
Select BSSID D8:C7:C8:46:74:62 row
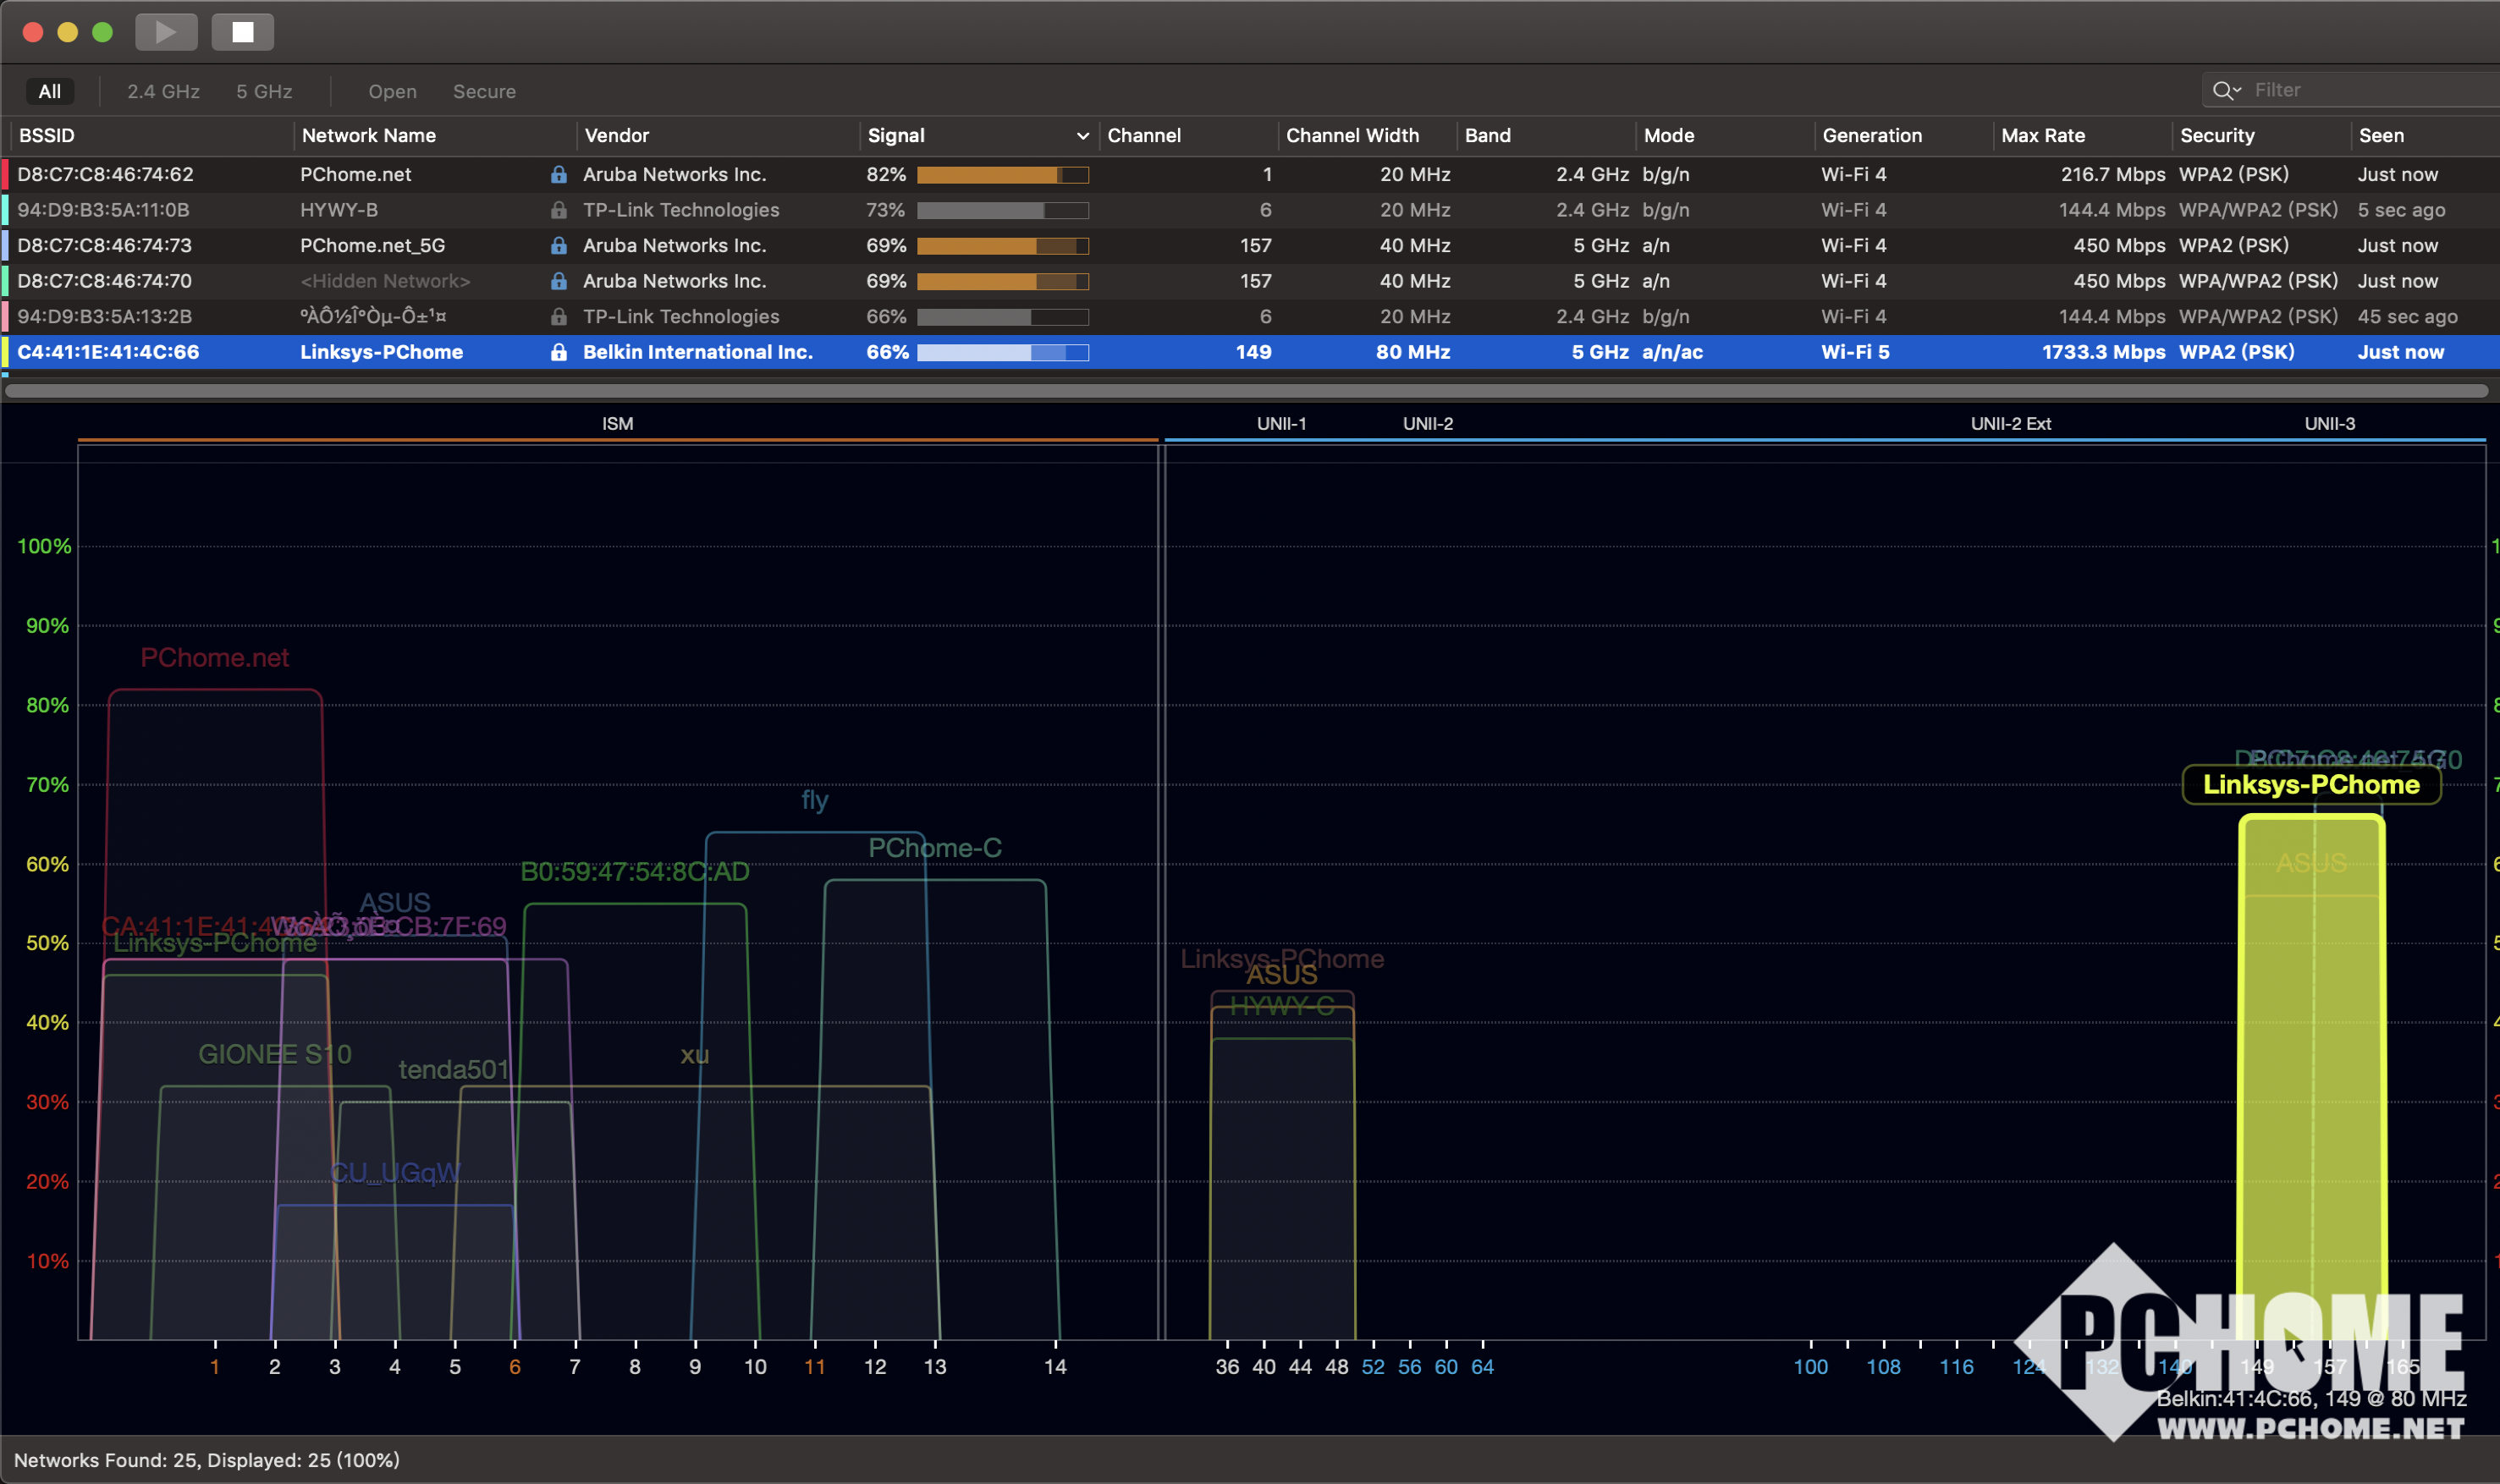tap(1250, 174)
